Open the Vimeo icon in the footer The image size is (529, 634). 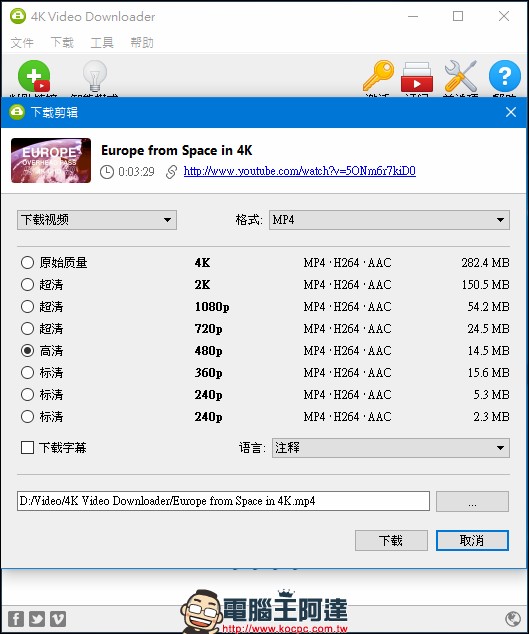click(58, 619)
